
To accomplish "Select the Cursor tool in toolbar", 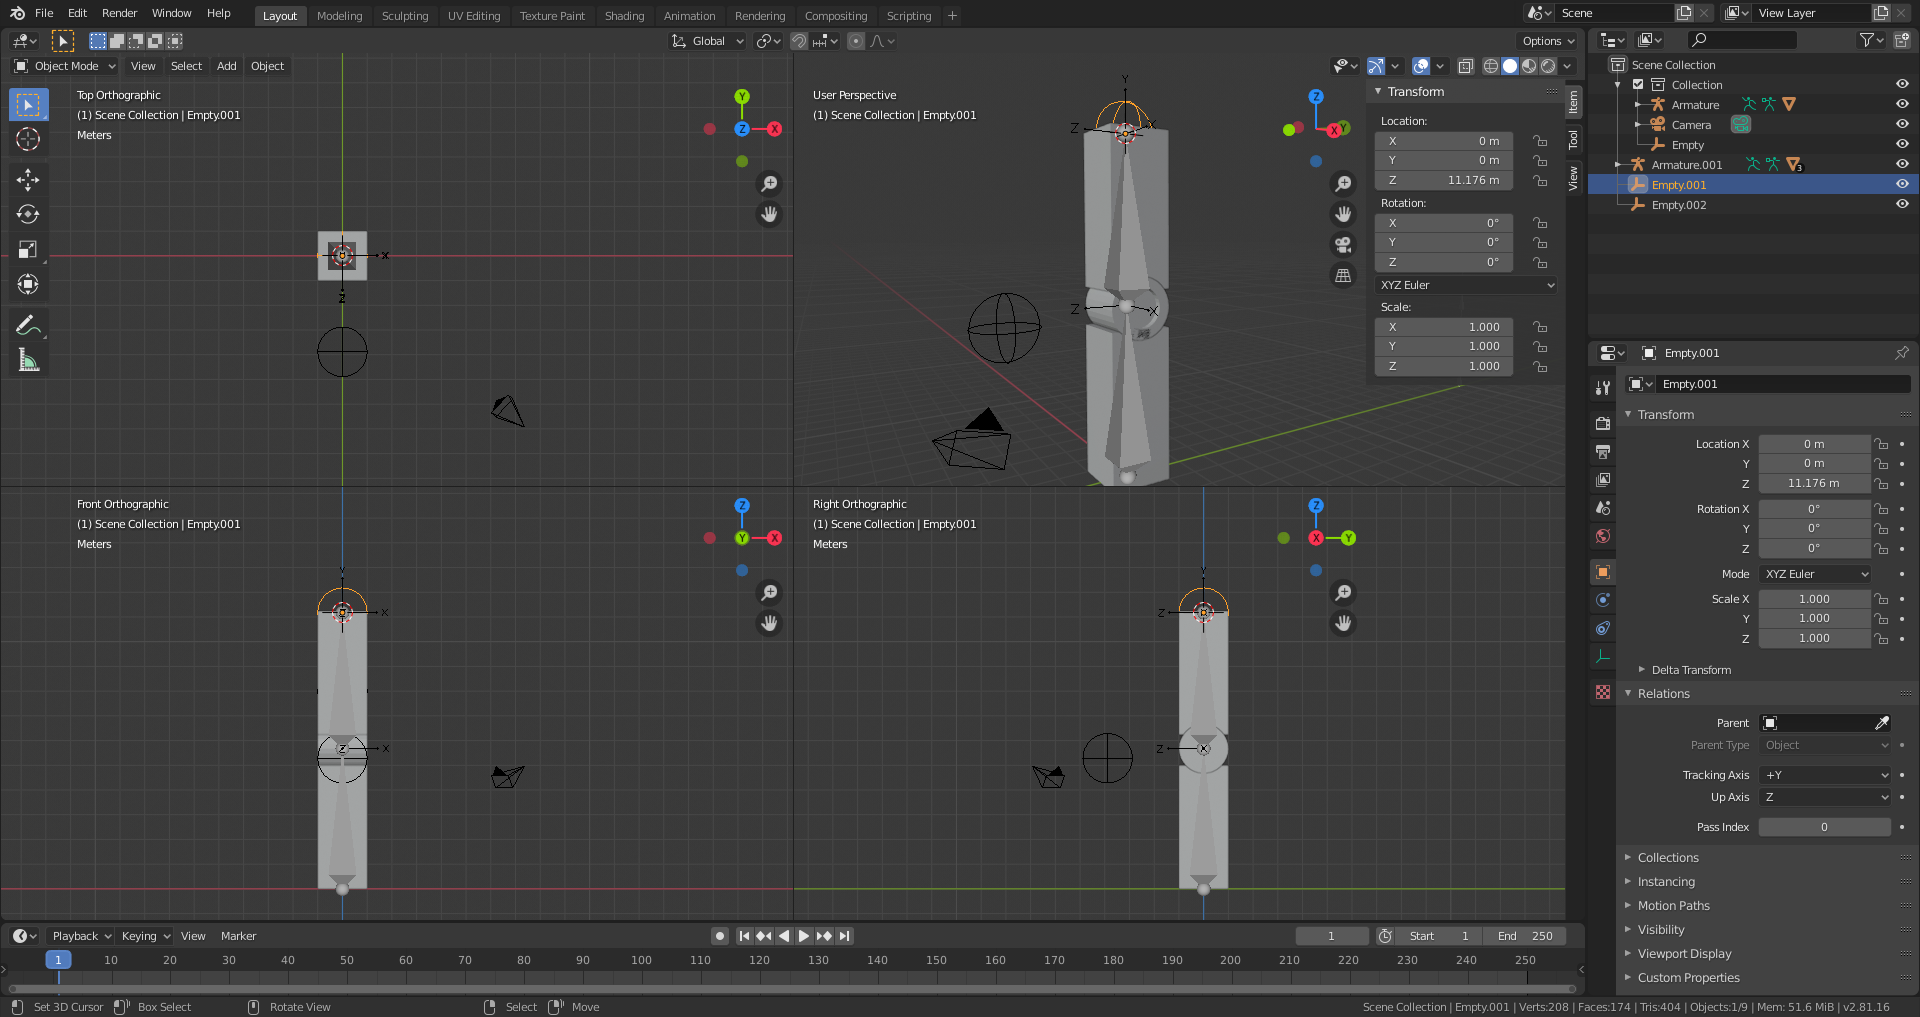I will tap(28, 139).
